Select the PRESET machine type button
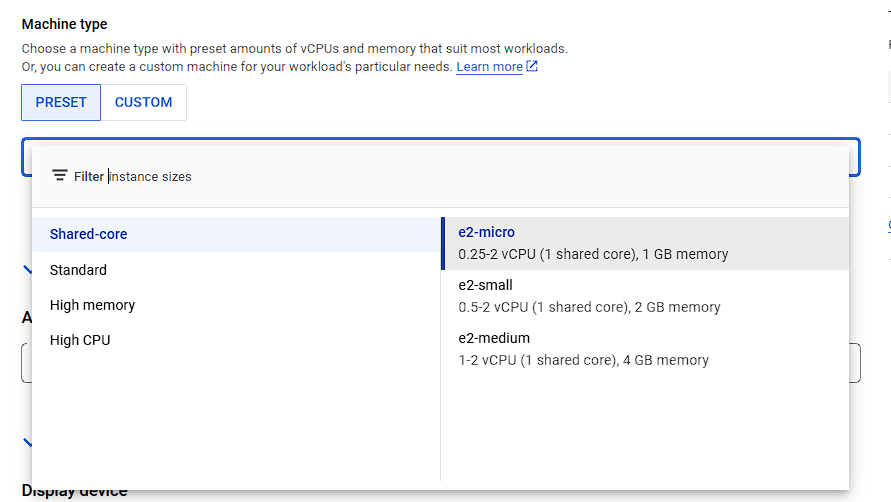The width and height of the screenshot is (891, 502). point(61,102)
